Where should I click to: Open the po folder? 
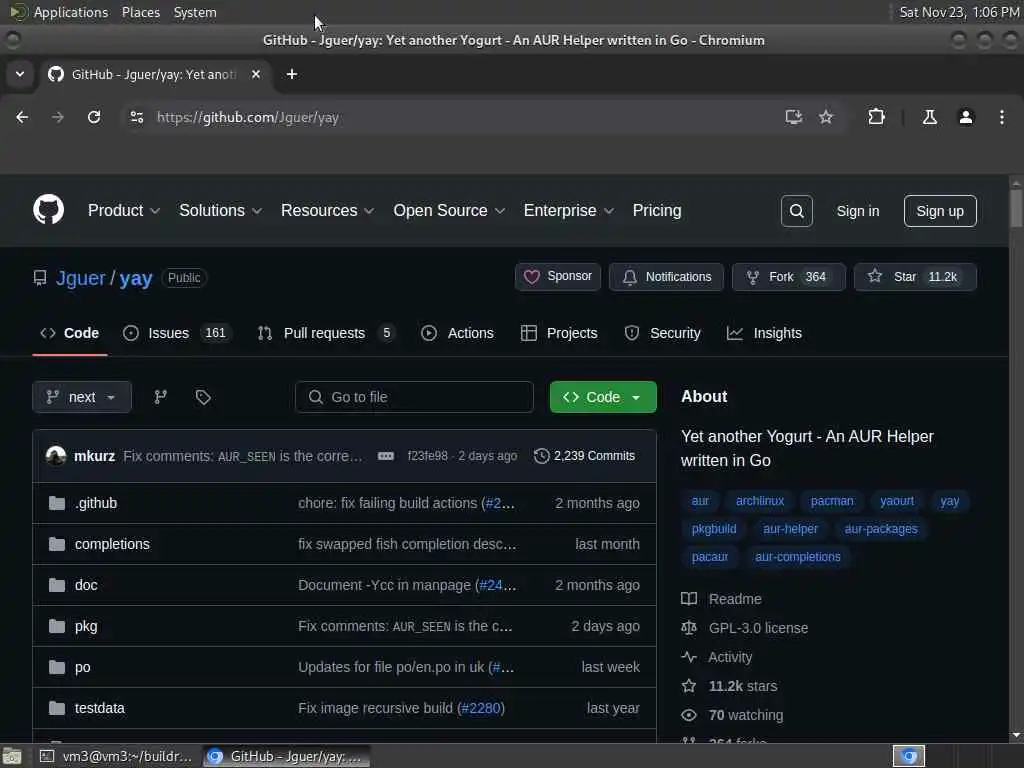pyautogui.click(x=82, y=667)
